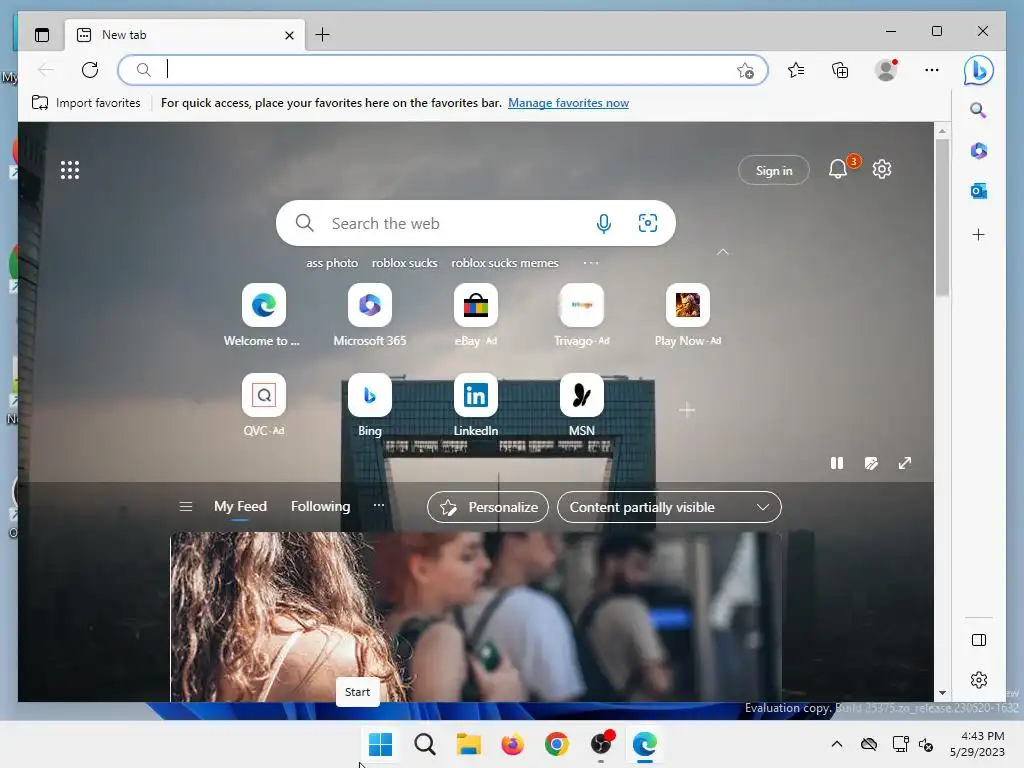
Task: Open notifications bell icon
Action: [838, 170]
